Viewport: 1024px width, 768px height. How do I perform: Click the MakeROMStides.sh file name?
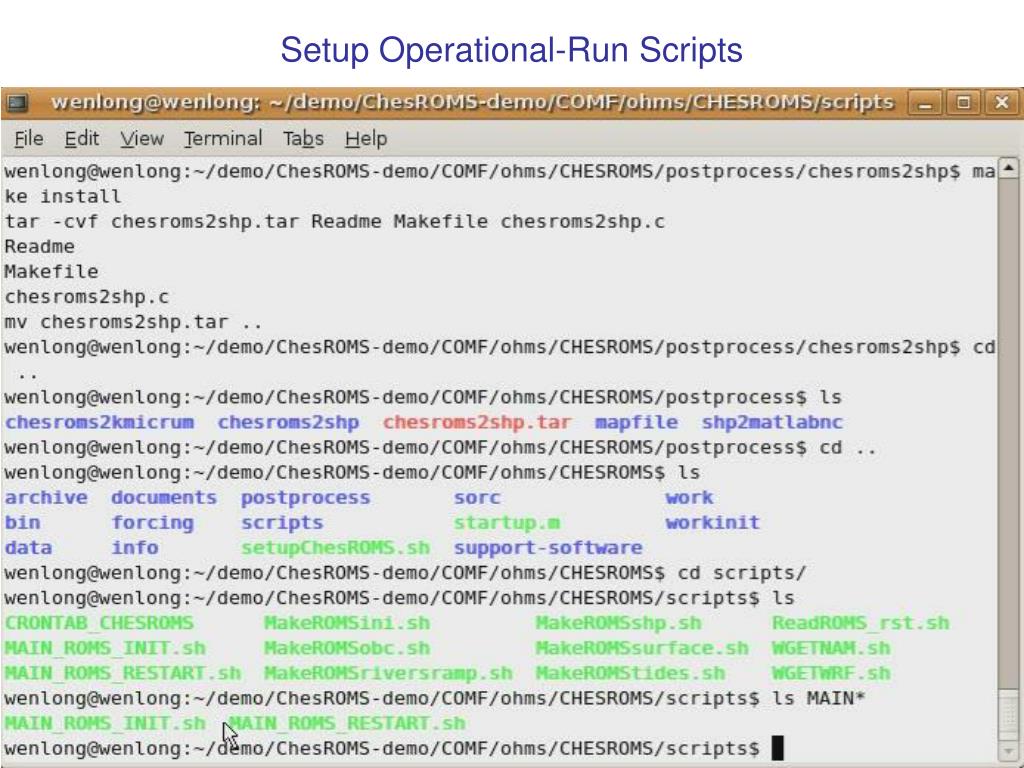tap(630, 673)
